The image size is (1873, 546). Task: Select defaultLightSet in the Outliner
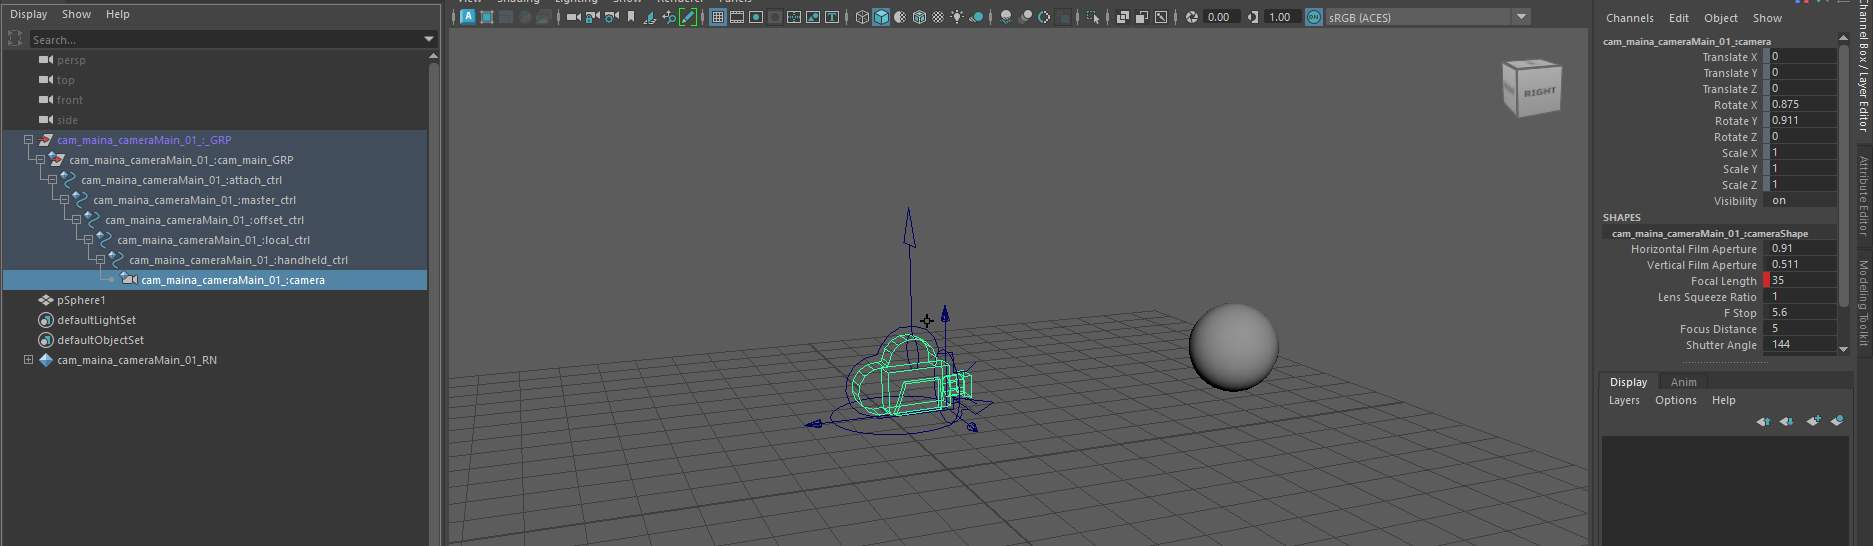96,320
